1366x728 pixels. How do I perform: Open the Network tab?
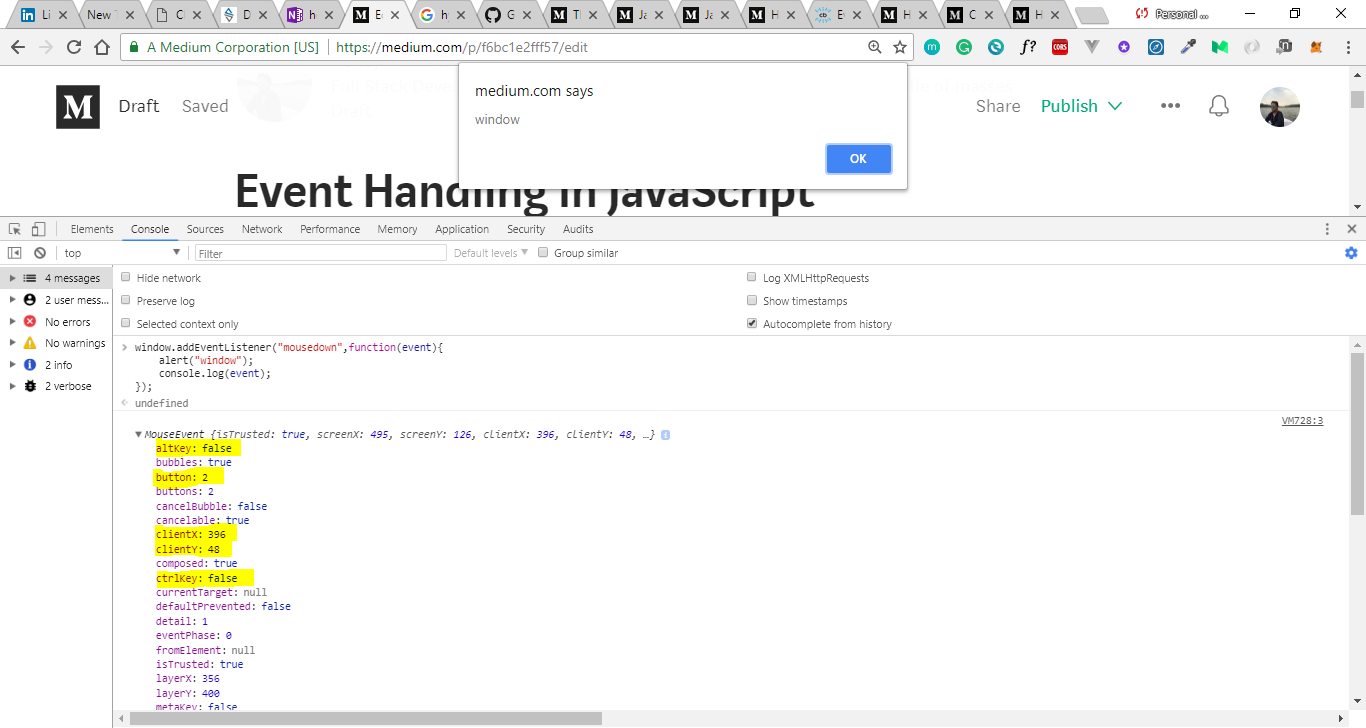tap(262, 229)
